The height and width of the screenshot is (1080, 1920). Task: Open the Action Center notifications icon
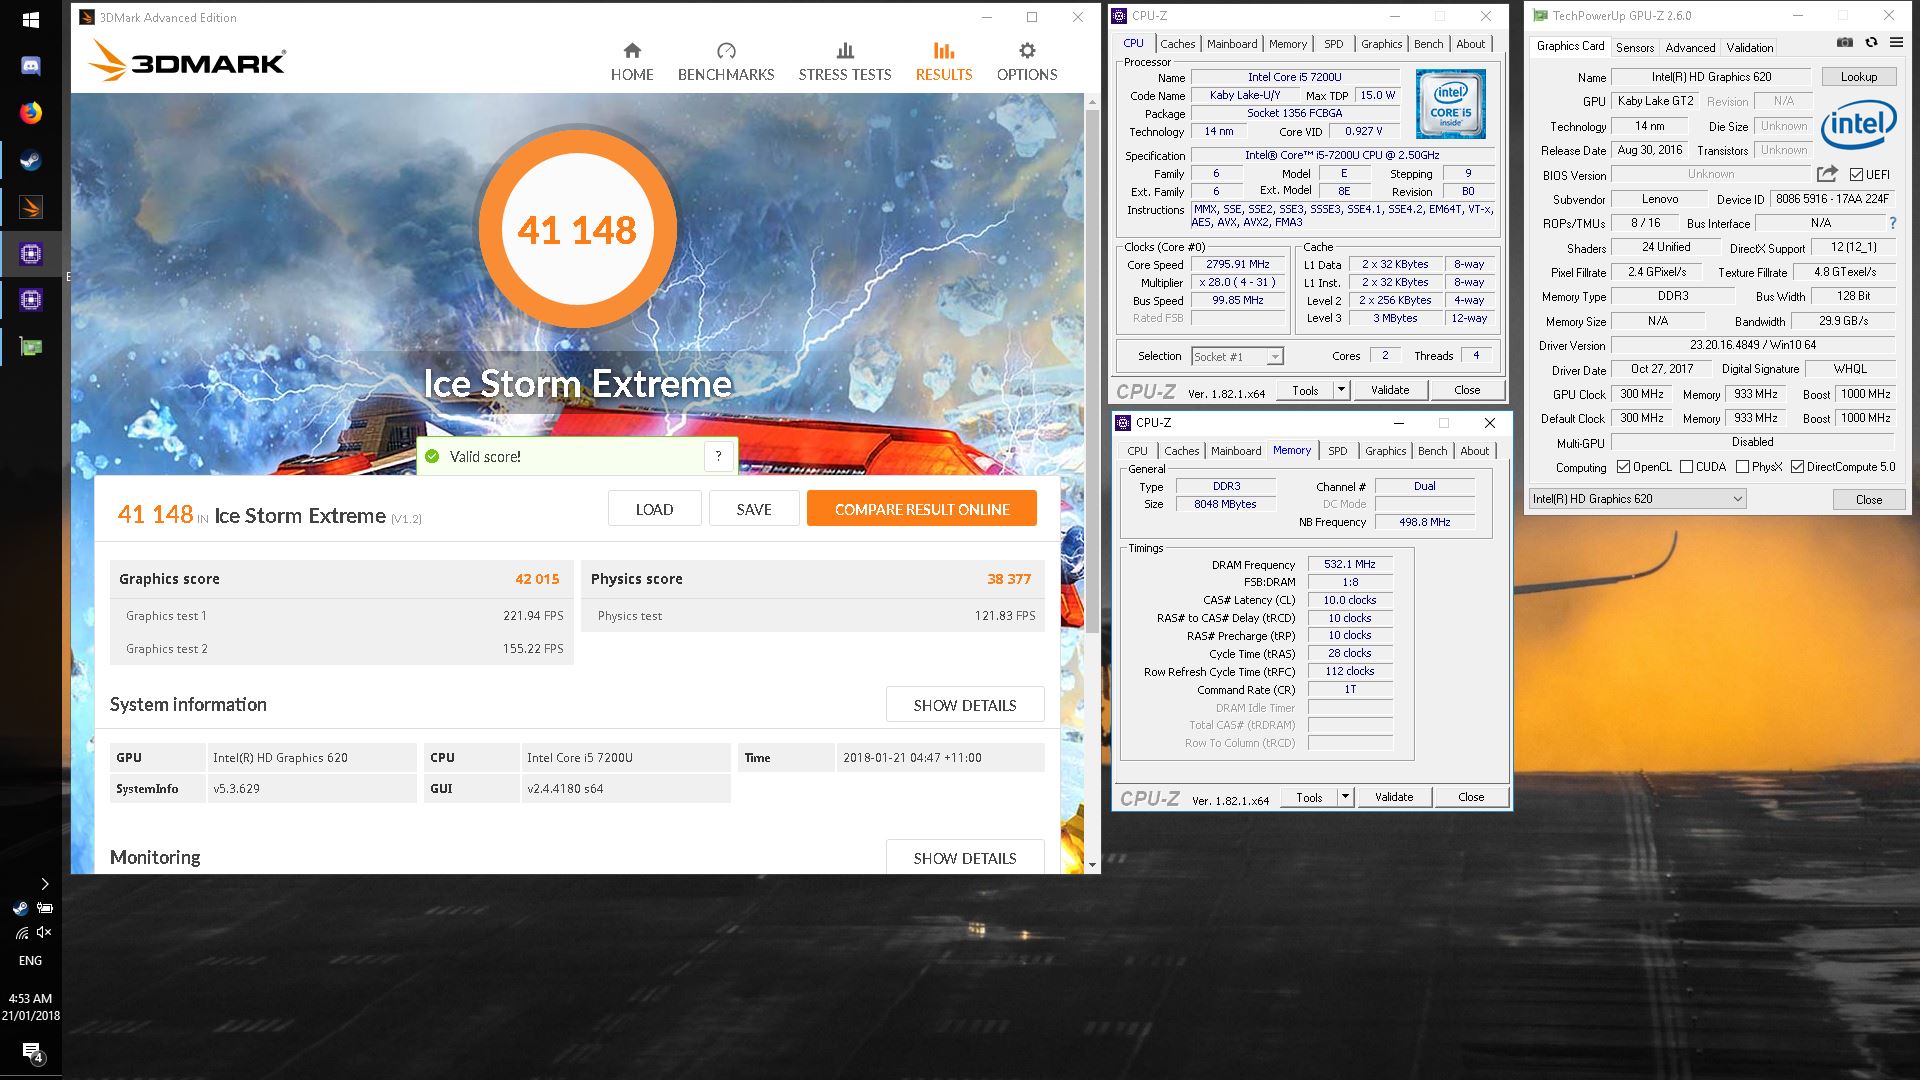click(31, 1052)
